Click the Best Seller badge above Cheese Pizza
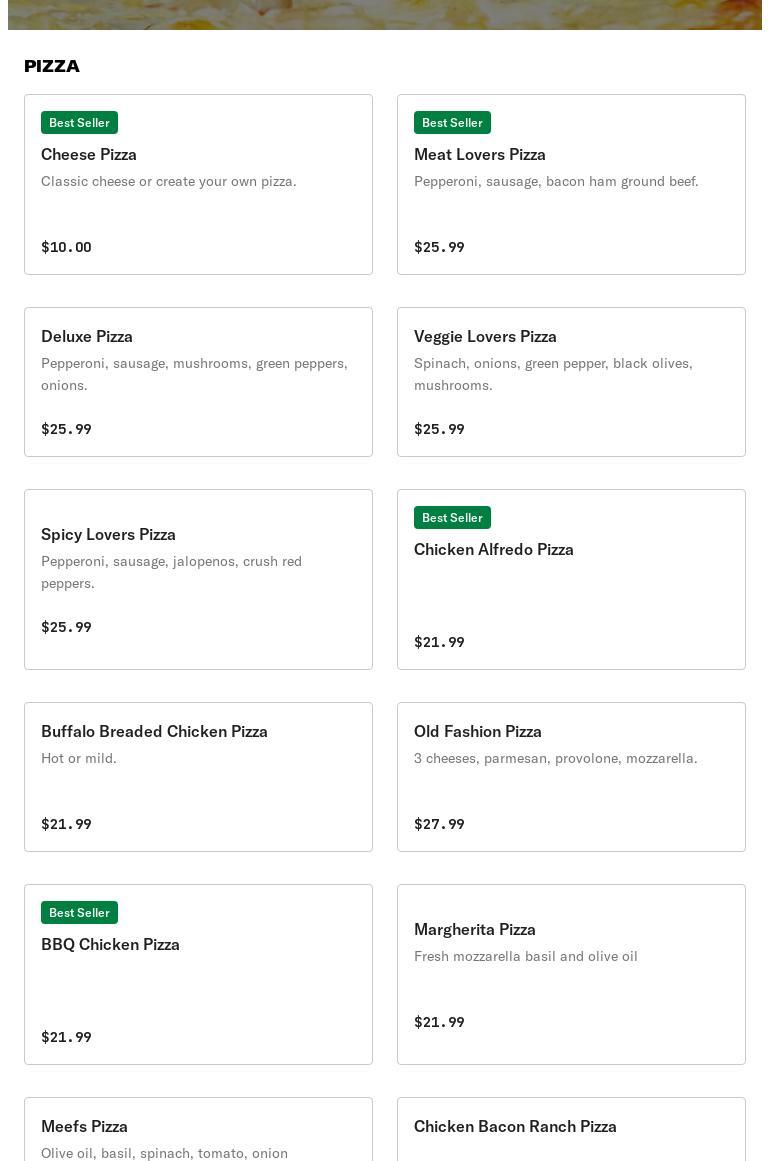This screenshot has height=1161, width=770. pyautogui.click(x=79, y=122)
